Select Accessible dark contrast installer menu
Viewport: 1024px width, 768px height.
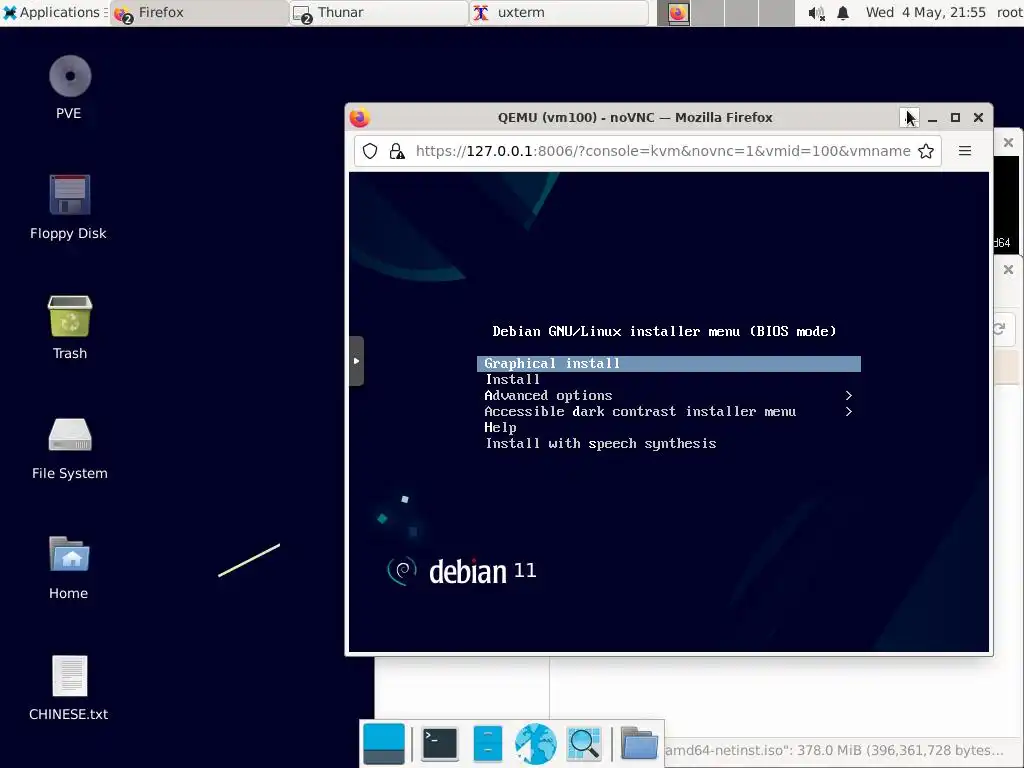coord(640,411)
